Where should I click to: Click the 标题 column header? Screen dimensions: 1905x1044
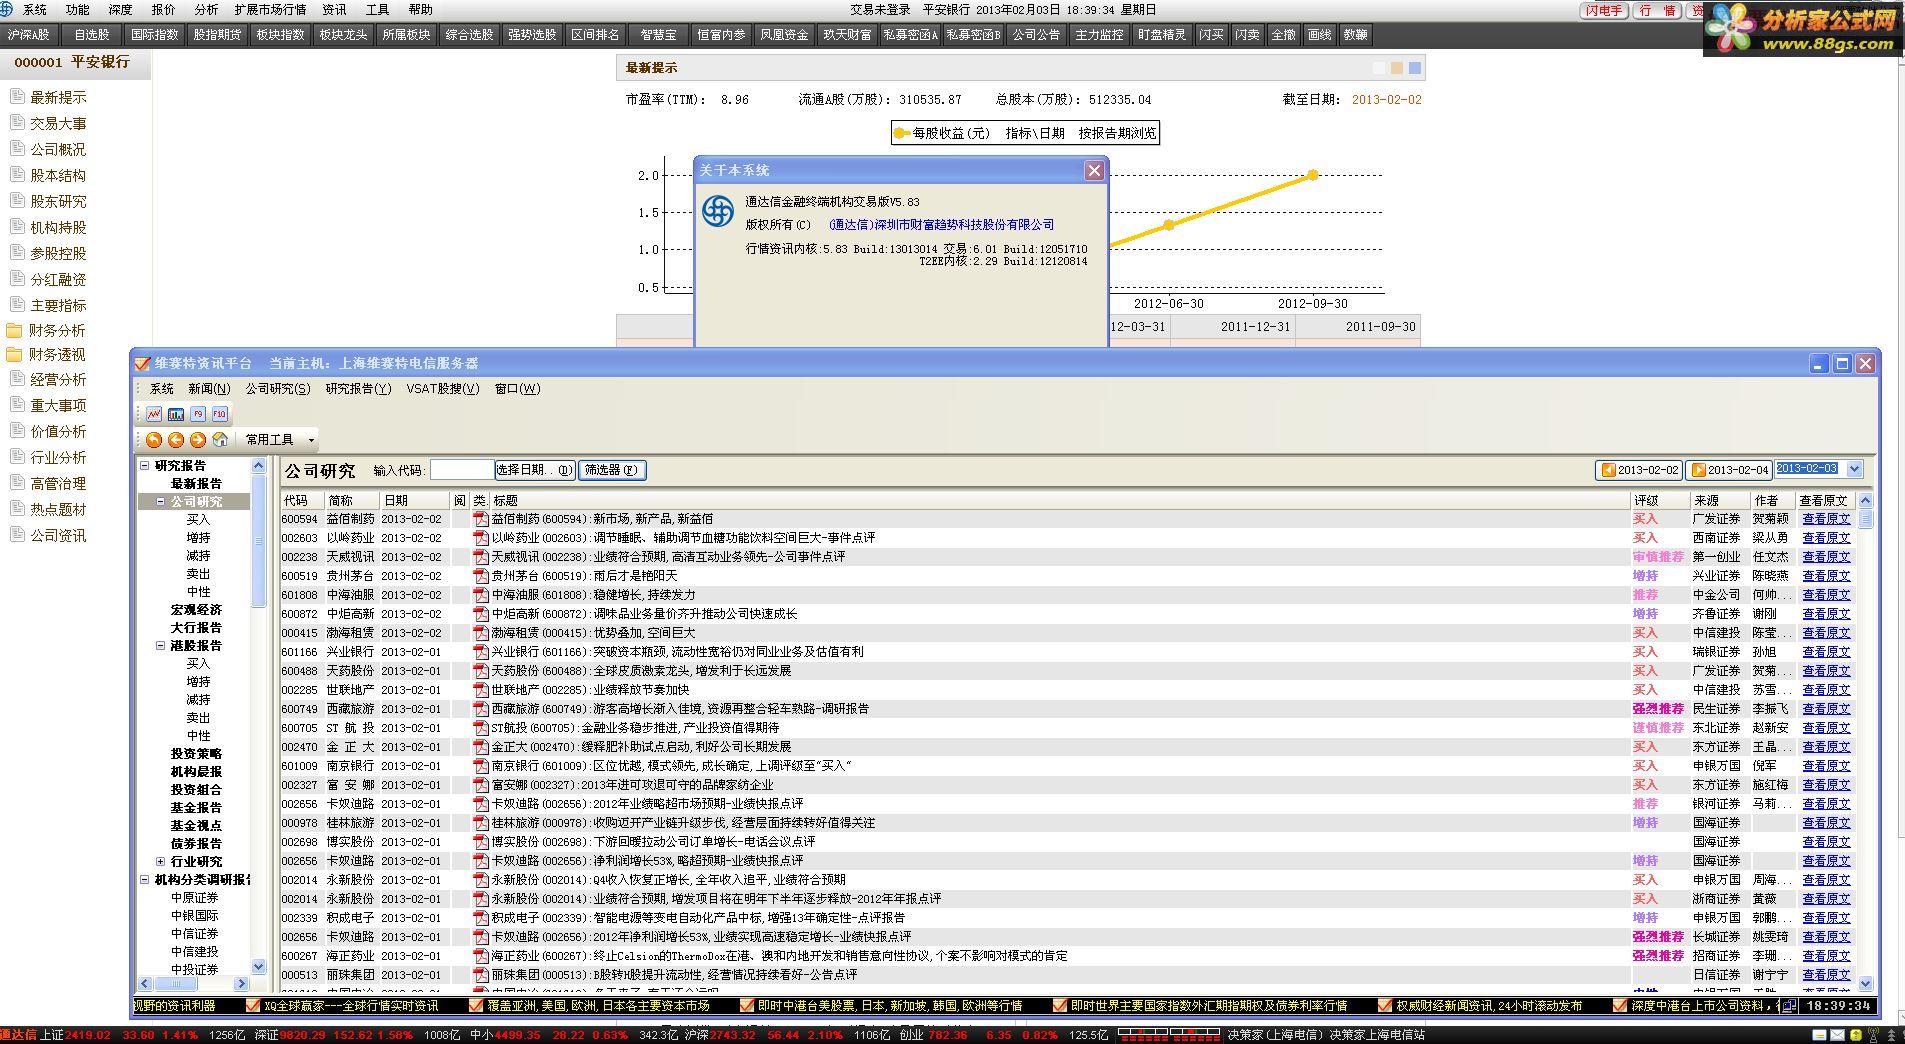tap(1059, 500)
